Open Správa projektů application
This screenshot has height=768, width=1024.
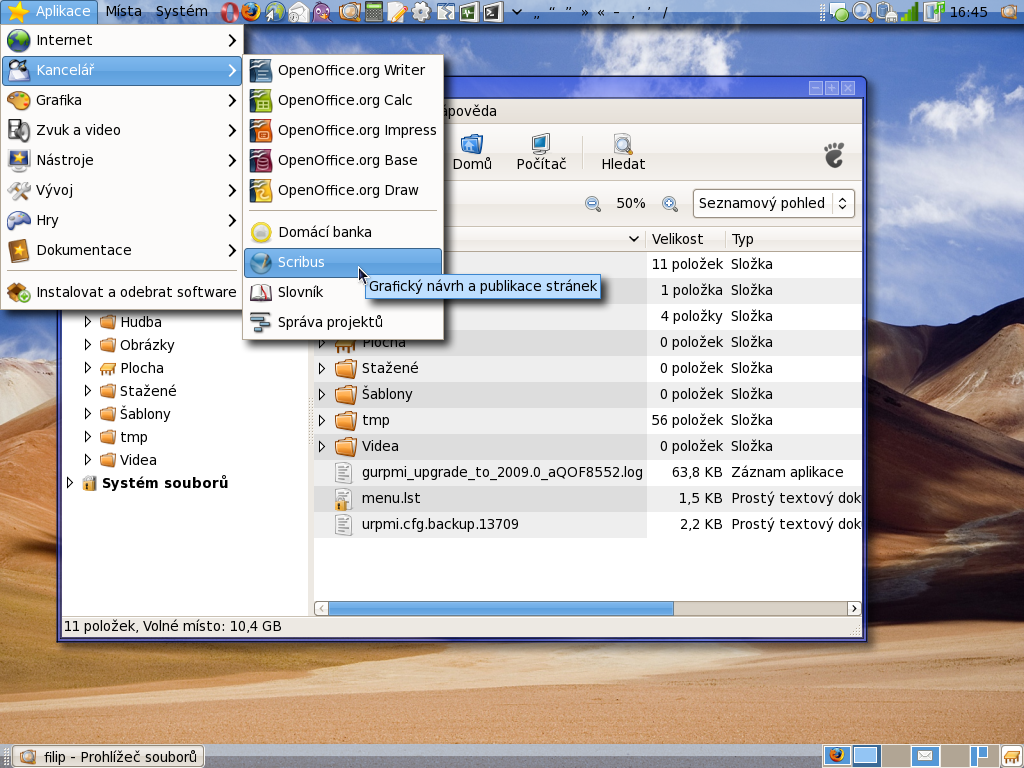343,323
